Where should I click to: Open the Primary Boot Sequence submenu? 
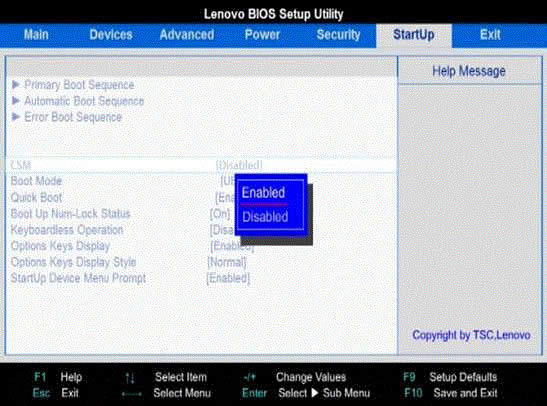[x=79, y=85]
